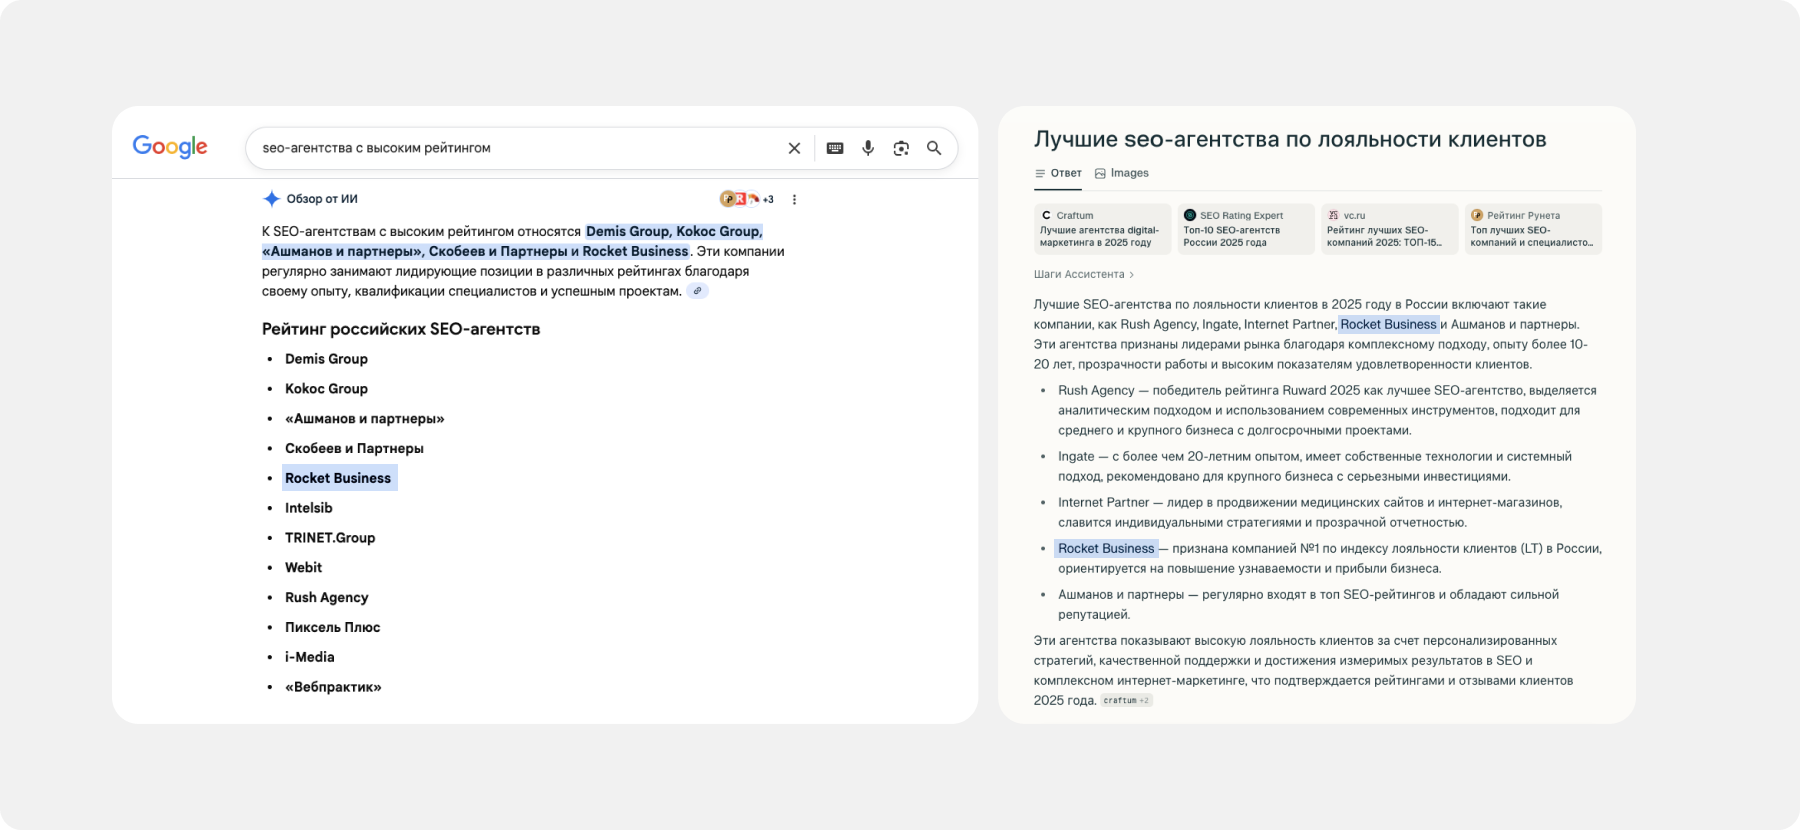The height and width of the screenshot is (830, 1800).
Task: Click 'Kokoc Group' in the bulleted list
Action: (x=326, y=389)
